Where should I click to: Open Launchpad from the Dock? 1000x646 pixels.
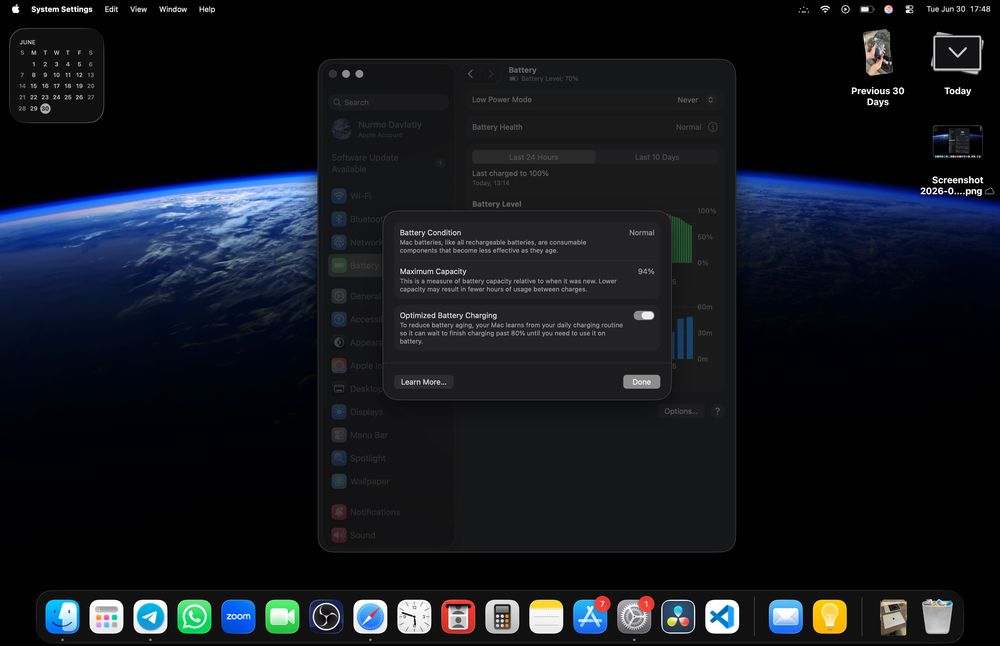click(107, 617)
